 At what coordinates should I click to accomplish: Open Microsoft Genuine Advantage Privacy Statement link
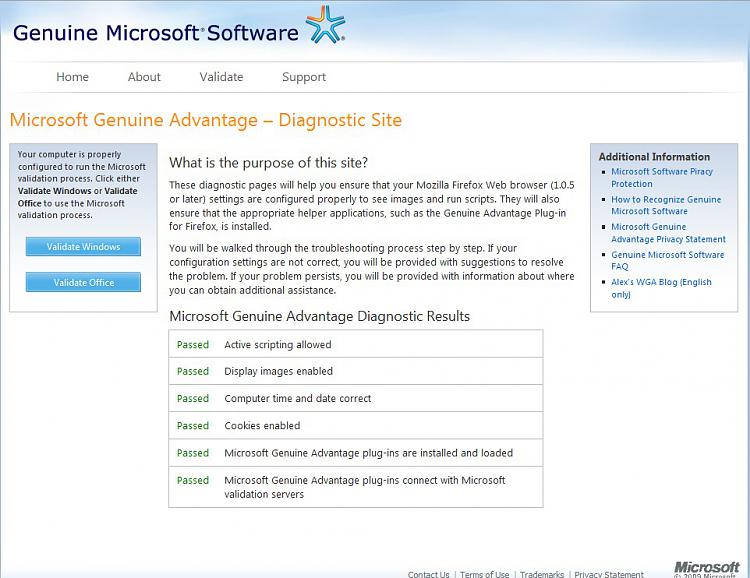click(x=668, y=233)
